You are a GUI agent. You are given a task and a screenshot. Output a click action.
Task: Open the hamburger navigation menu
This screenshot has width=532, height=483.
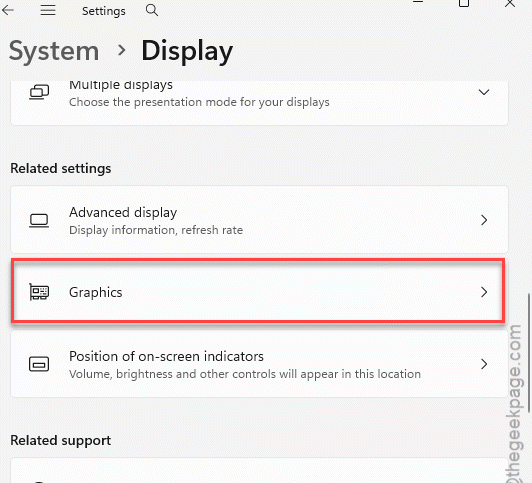coord(48,10)
